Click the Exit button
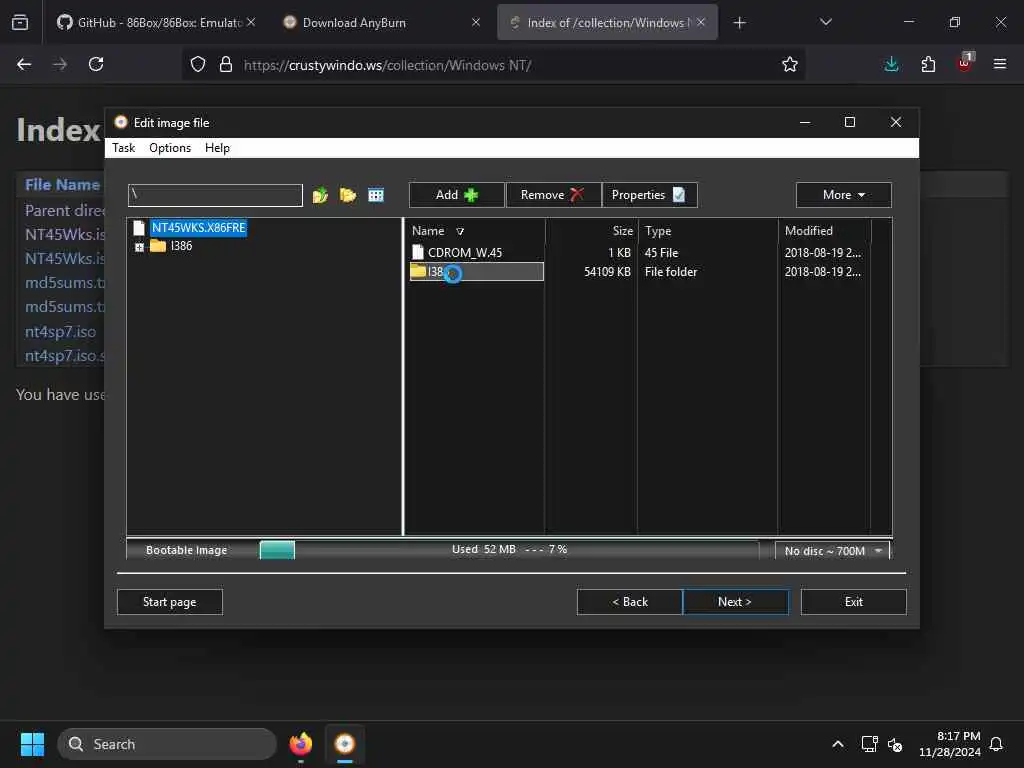1024x768 pixels. coord(854,601)
